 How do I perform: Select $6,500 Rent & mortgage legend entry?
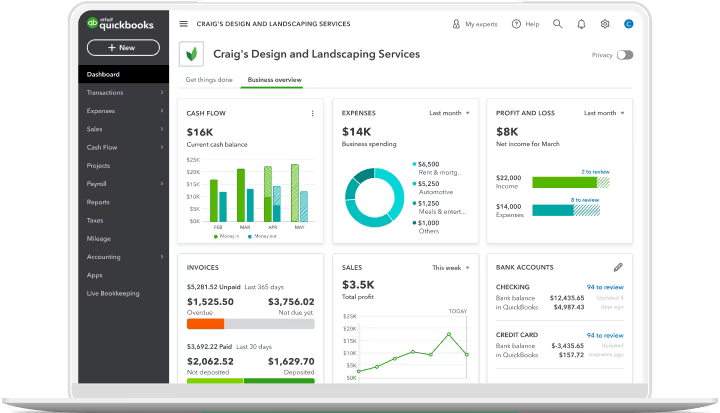click(x=437, y=168)
